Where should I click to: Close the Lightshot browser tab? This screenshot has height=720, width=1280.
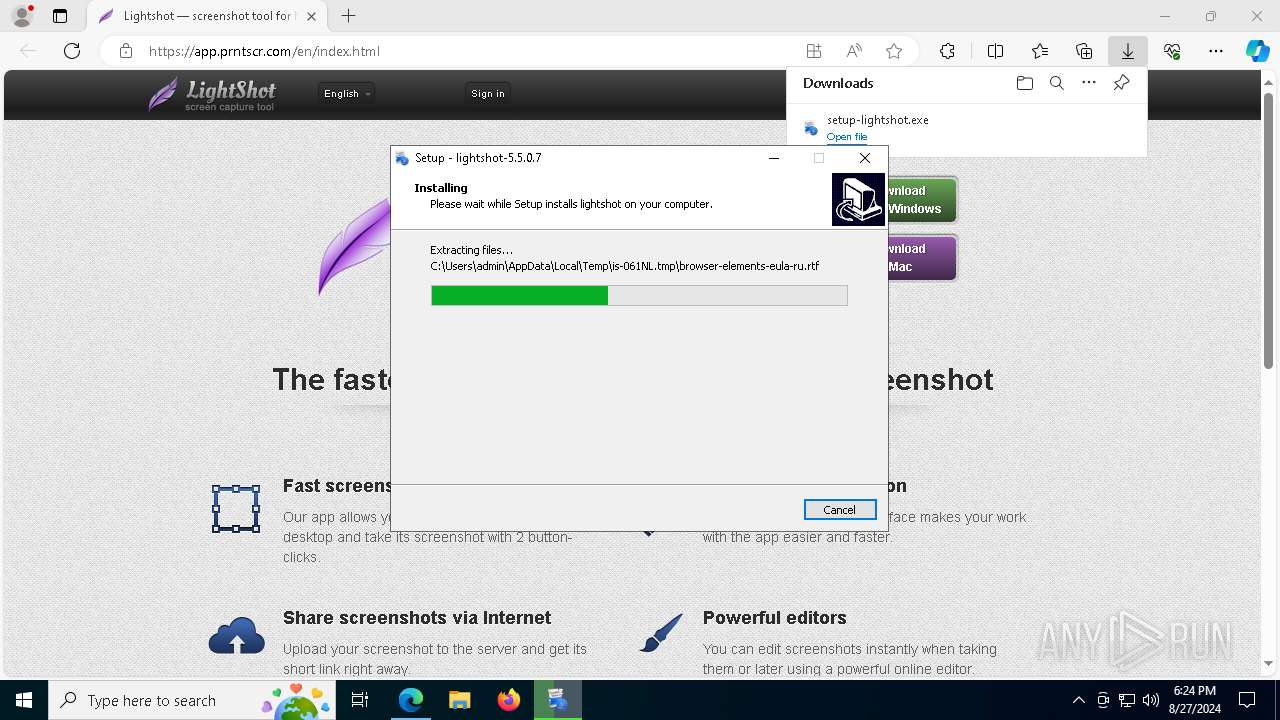[x=312, y=16]
